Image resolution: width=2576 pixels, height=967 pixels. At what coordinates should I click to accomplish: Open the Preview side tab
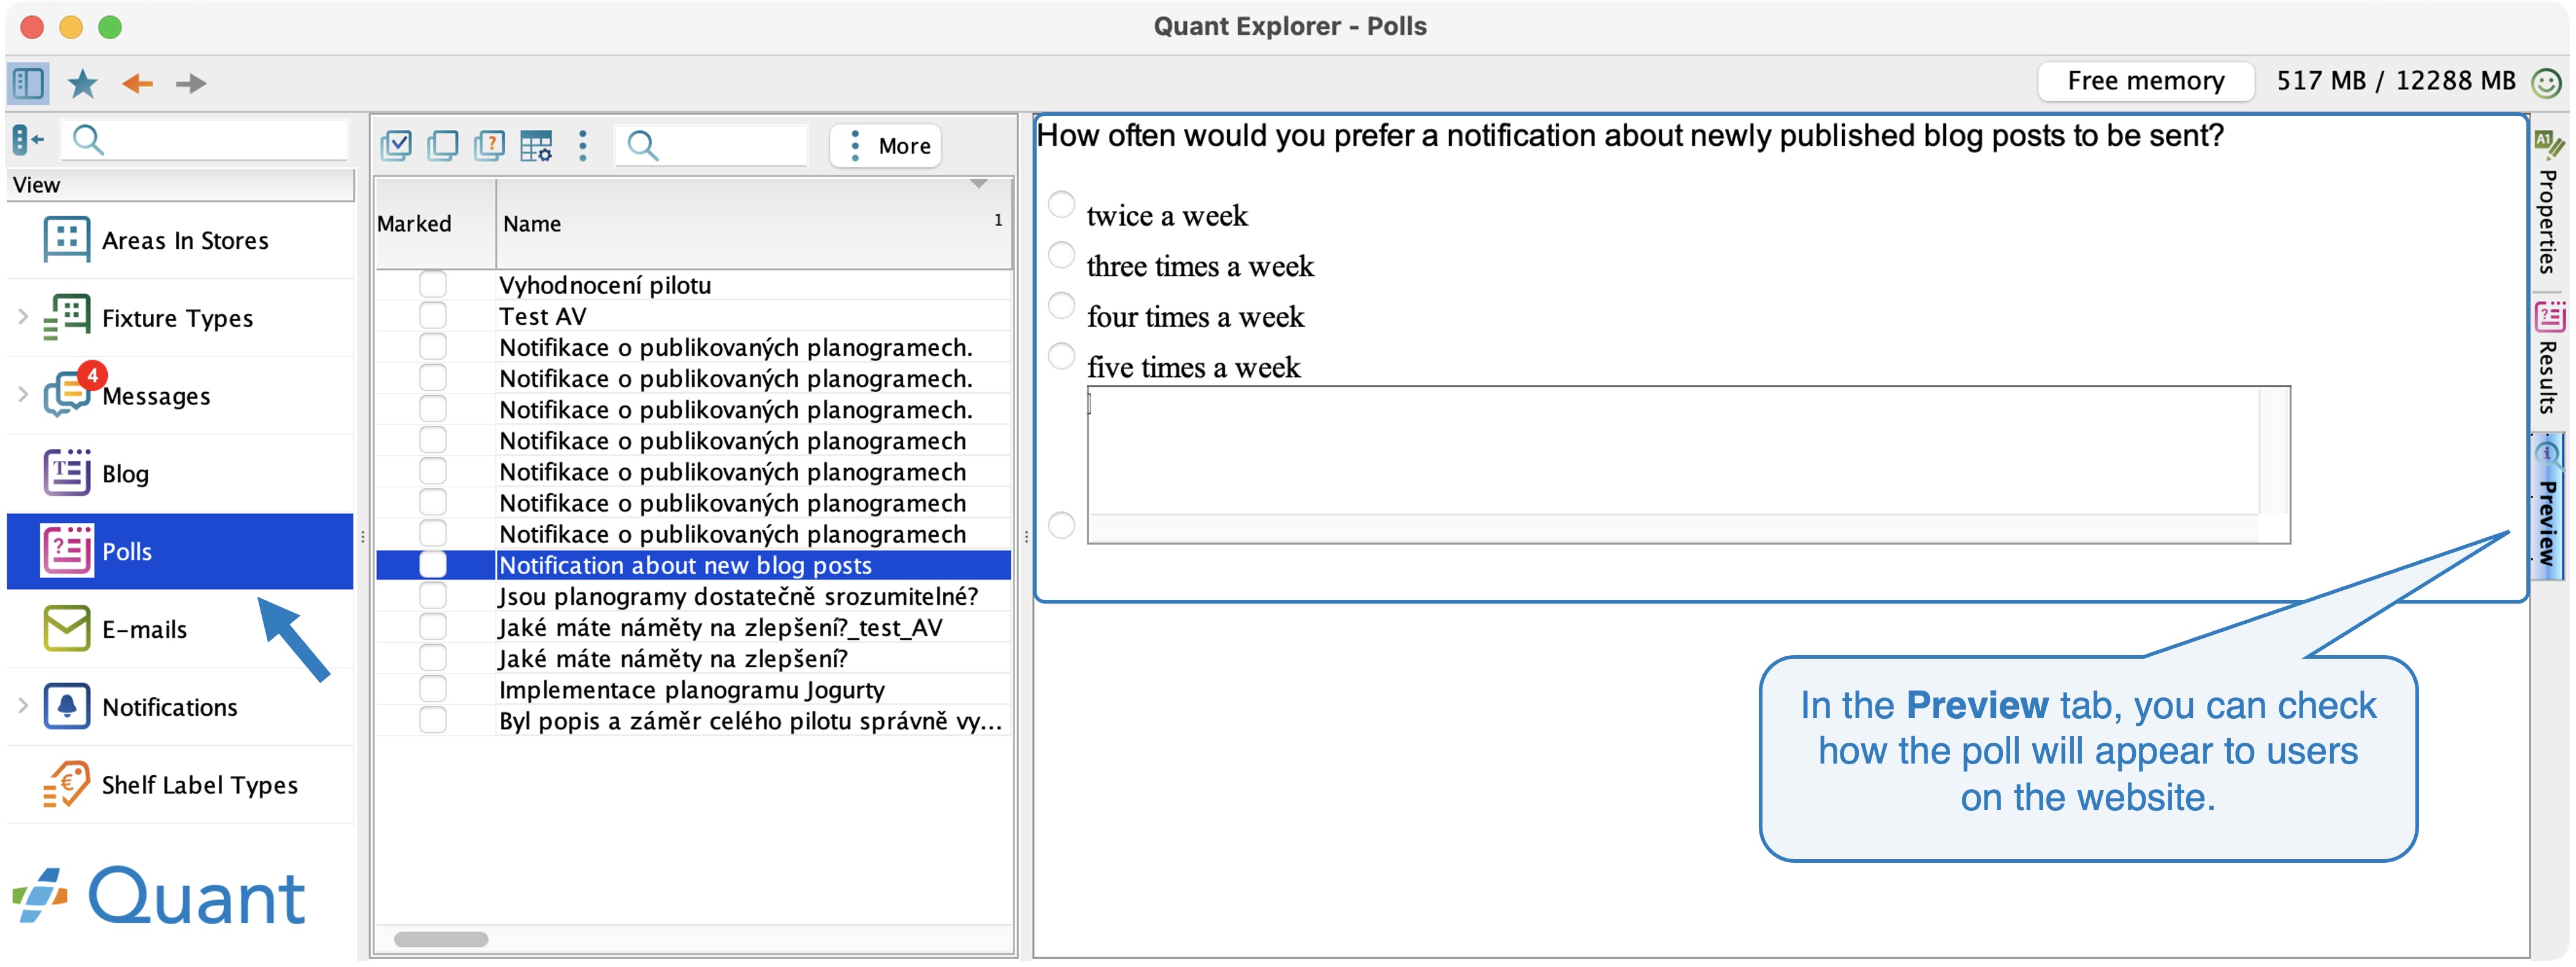point(2549,506)
